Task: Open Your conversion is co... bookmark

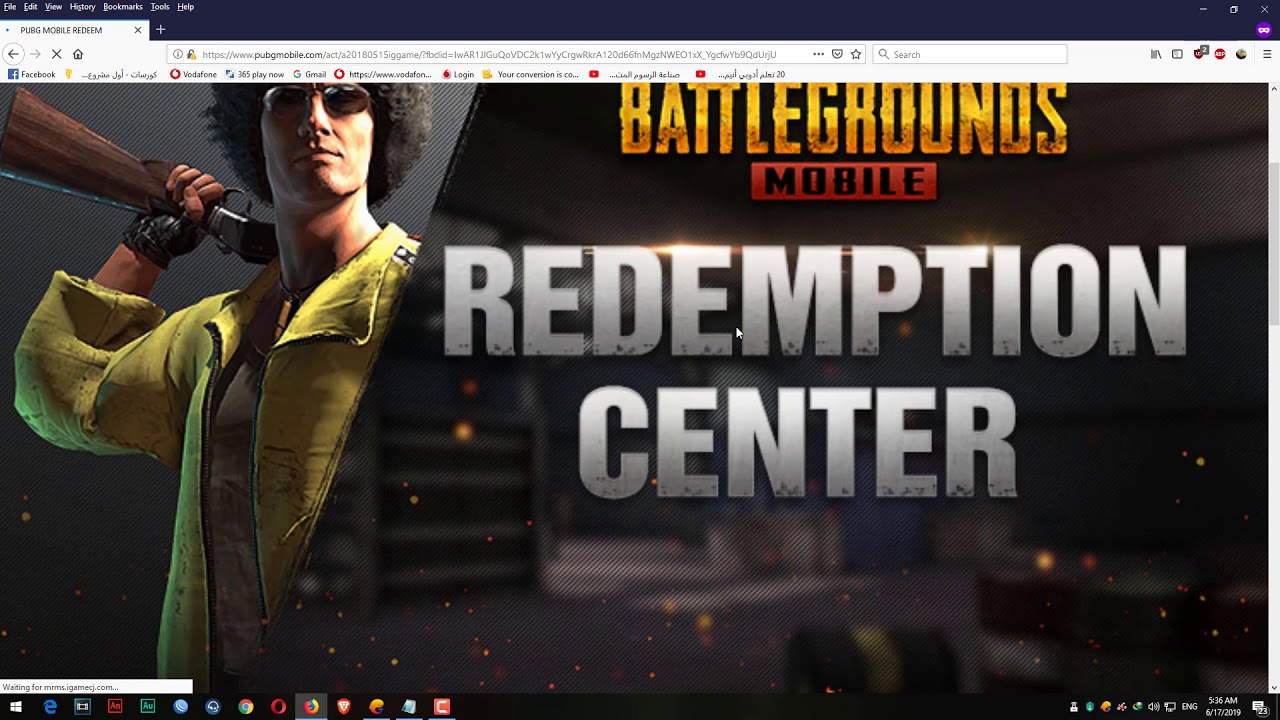Action: point(531,75)
